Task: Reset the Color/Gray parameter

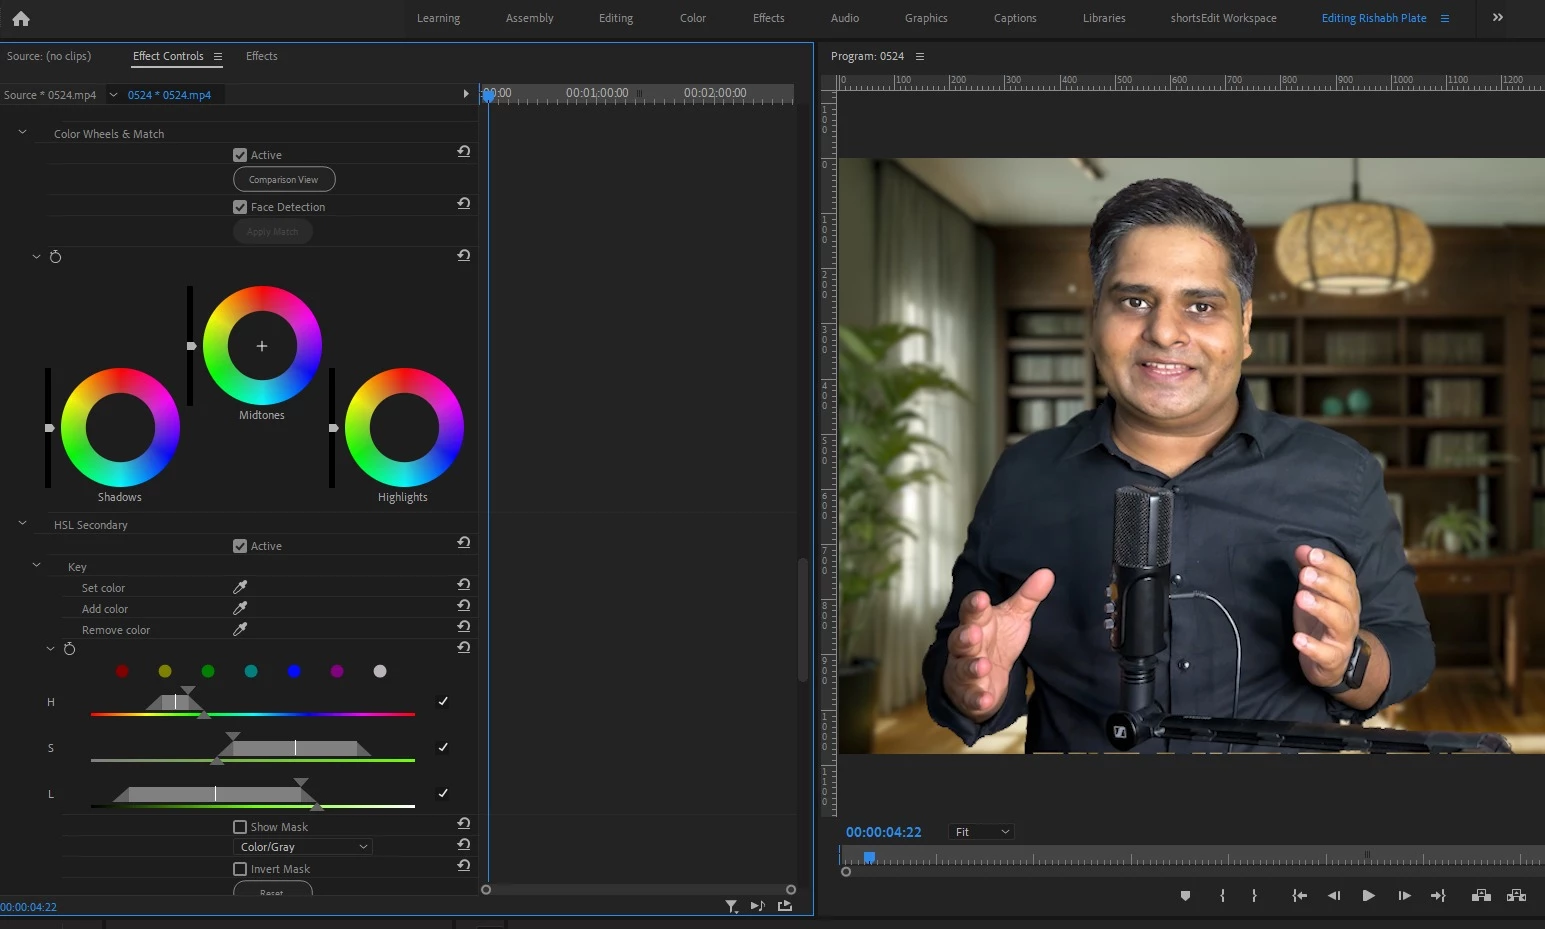Action: click(464, 845)
